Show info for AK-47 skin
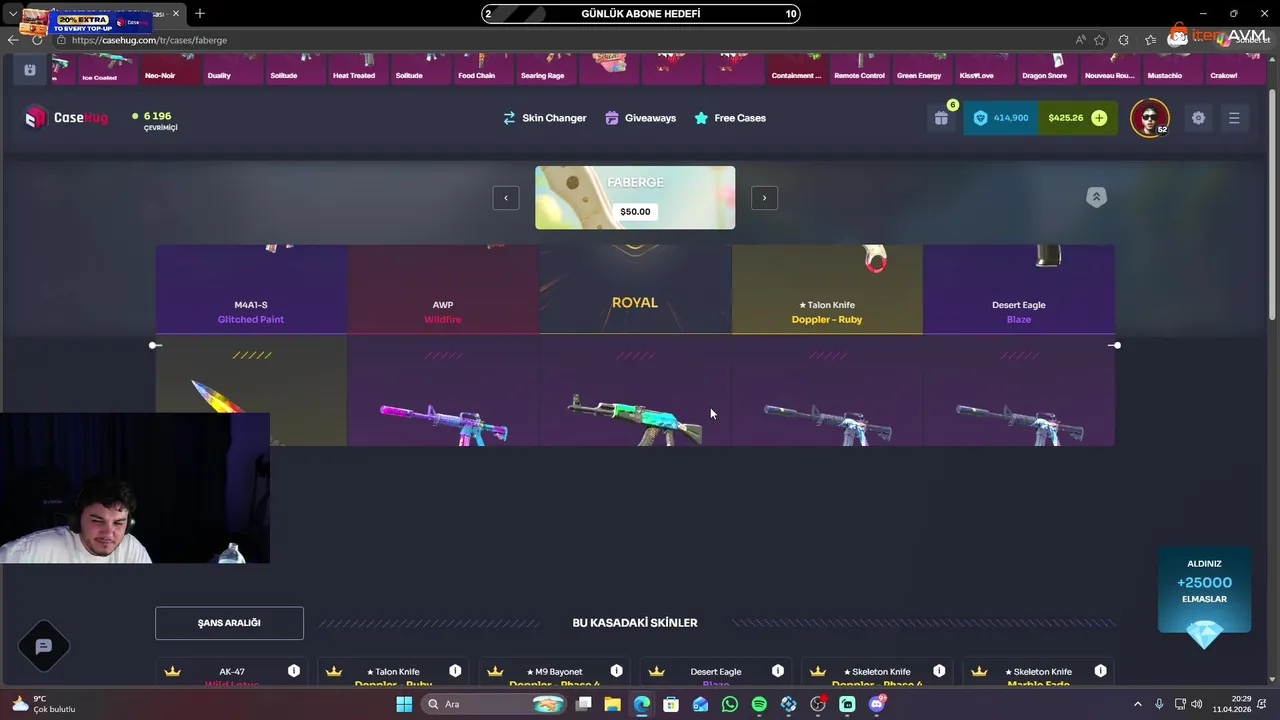Image resolution: width=1280 pixels, height=720 pixels. (x=294, y=671)
